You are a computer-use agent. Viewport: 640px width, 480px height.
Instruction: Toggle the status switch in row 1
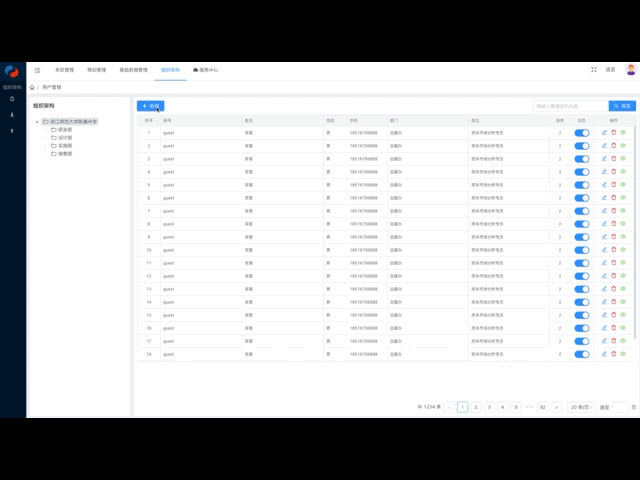[582, 133]
